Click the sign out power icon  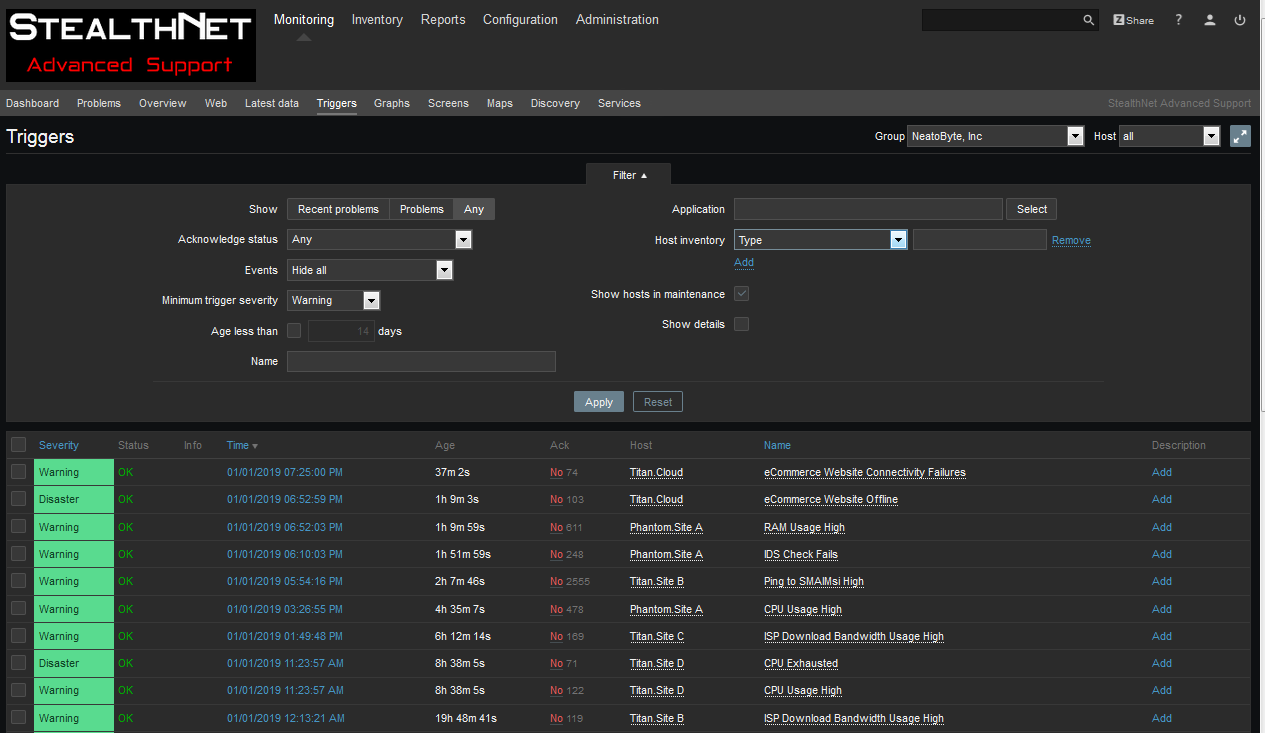(x=1240, y=20)
